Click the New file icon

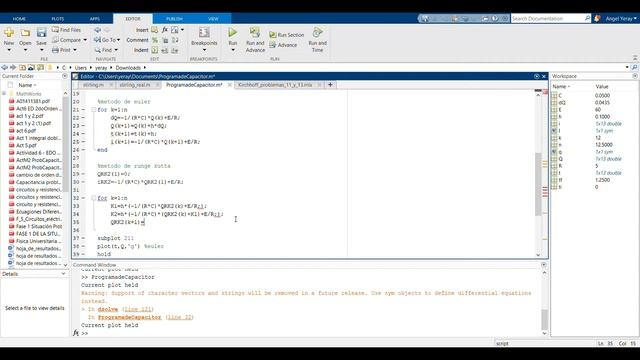[9, 33]
